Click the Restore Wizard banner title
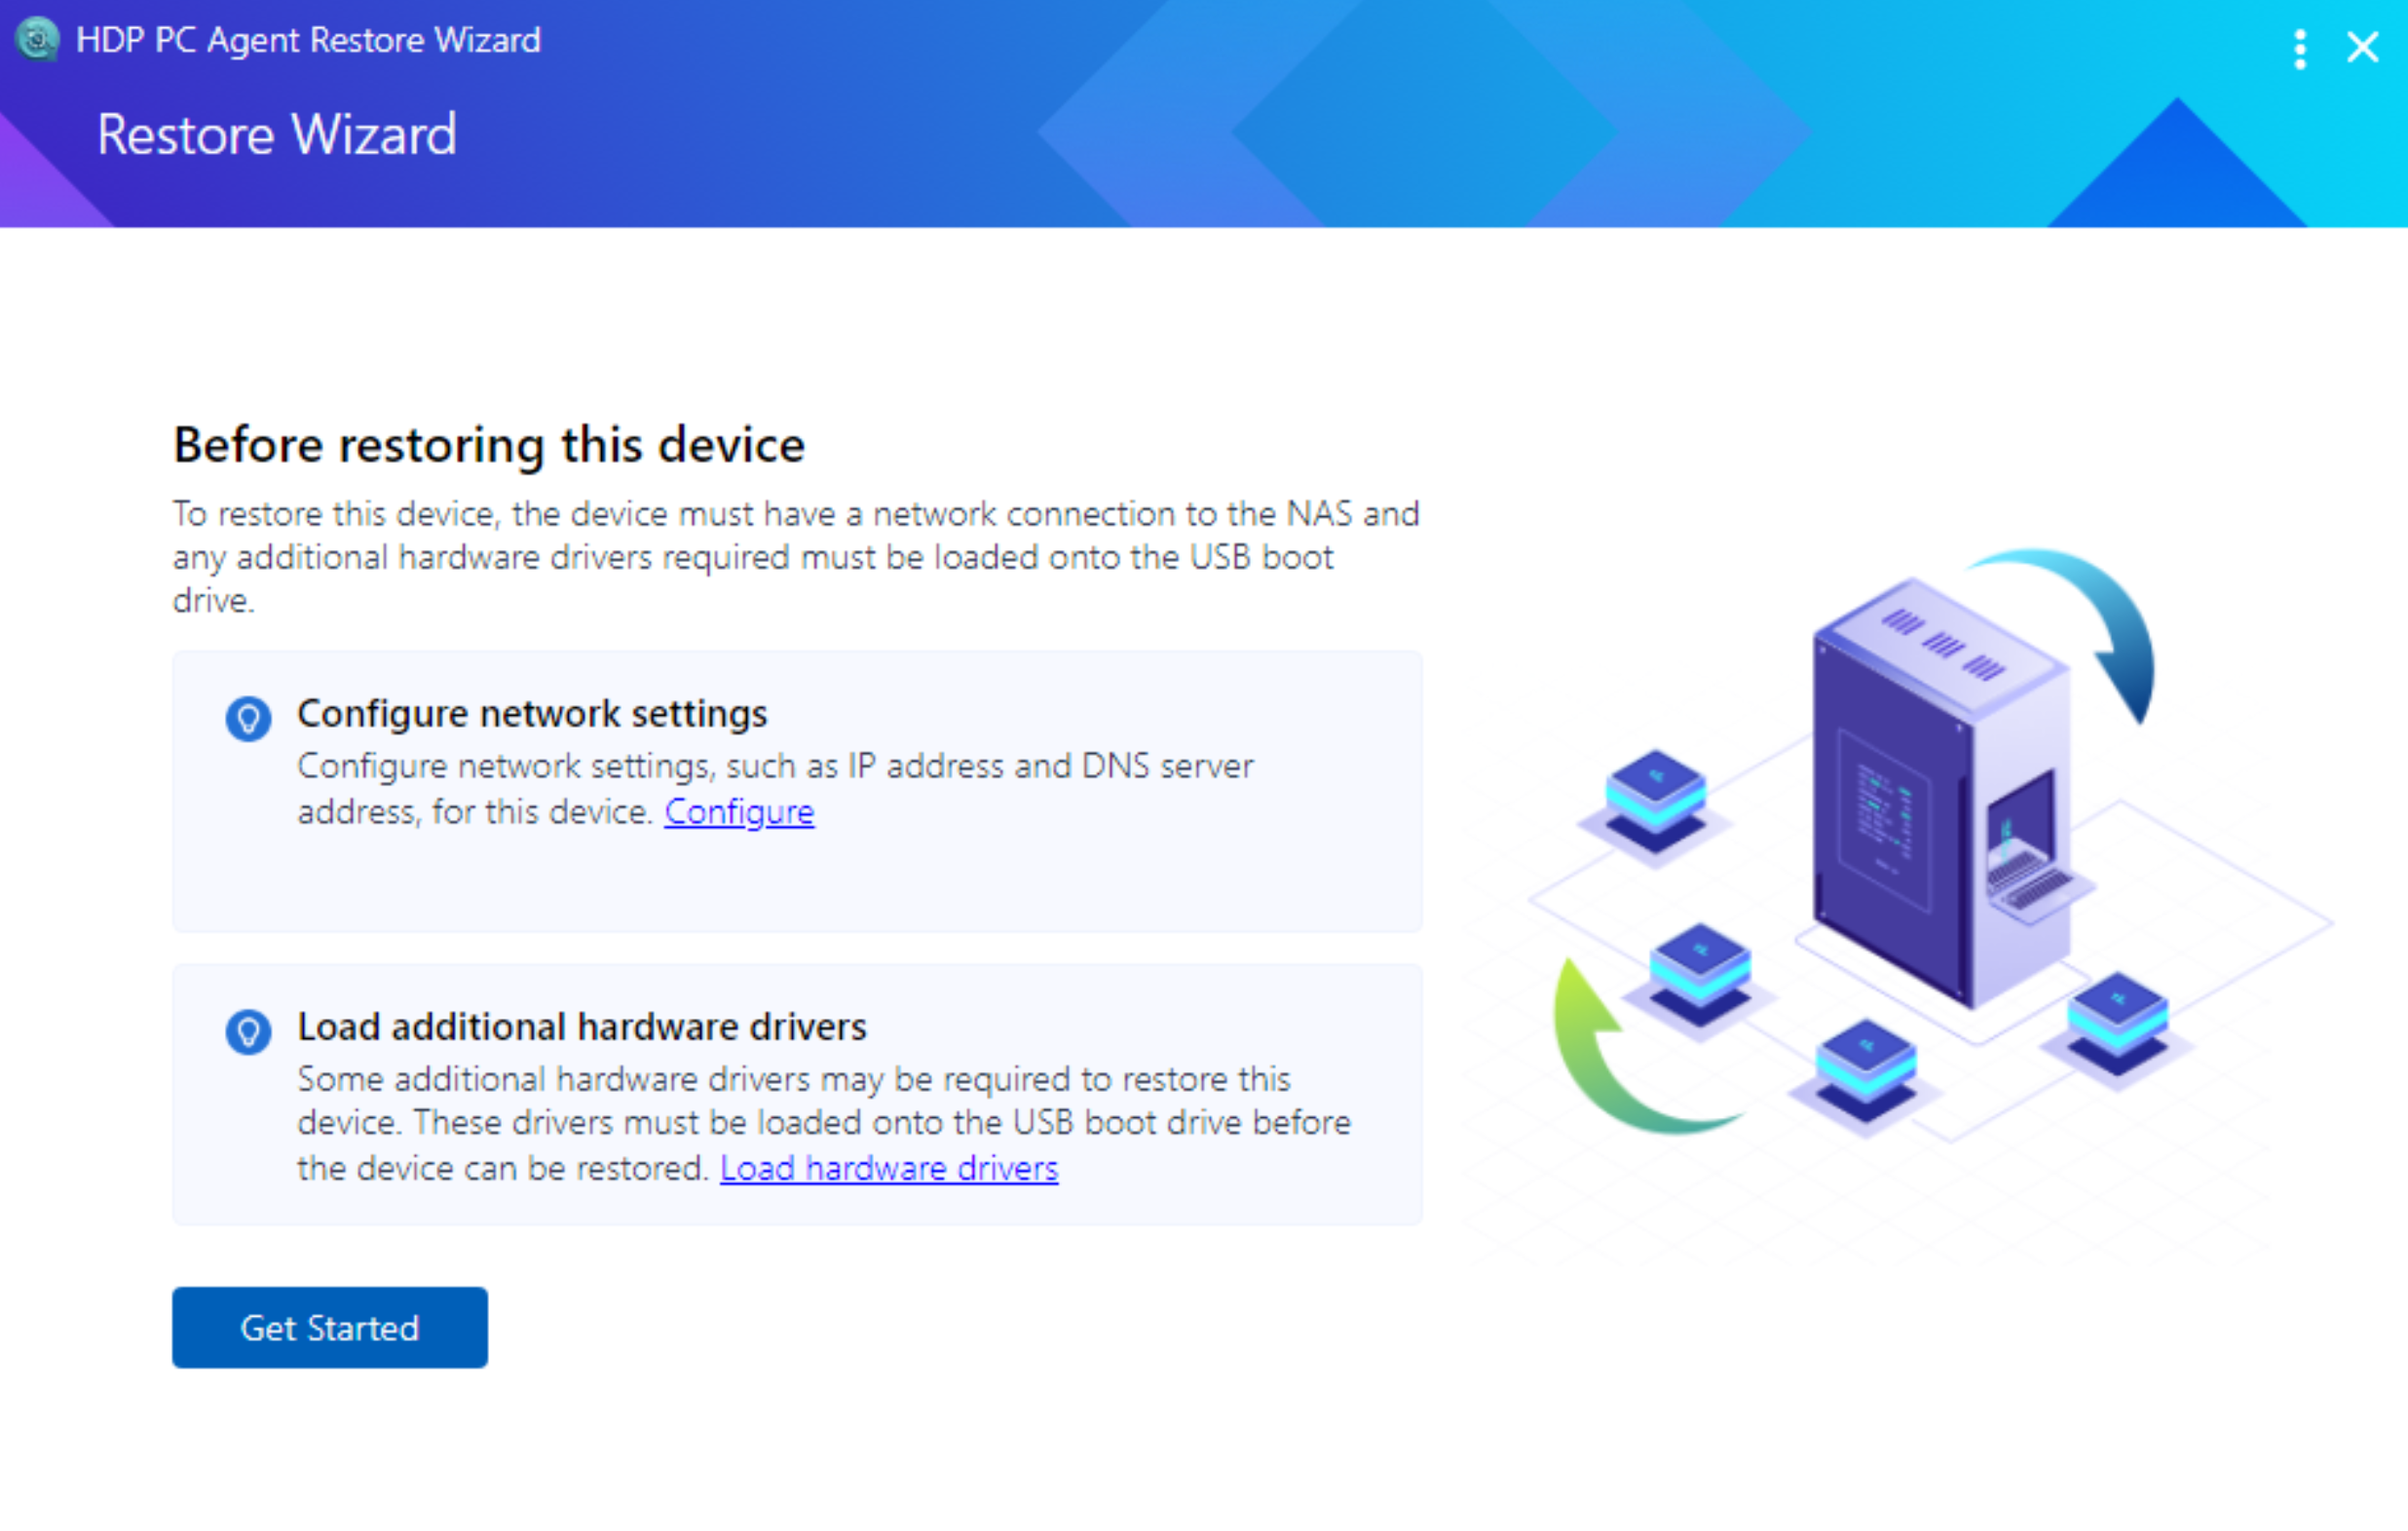Viewport: 2408px width, 1531px height. [x=276, y=135]
